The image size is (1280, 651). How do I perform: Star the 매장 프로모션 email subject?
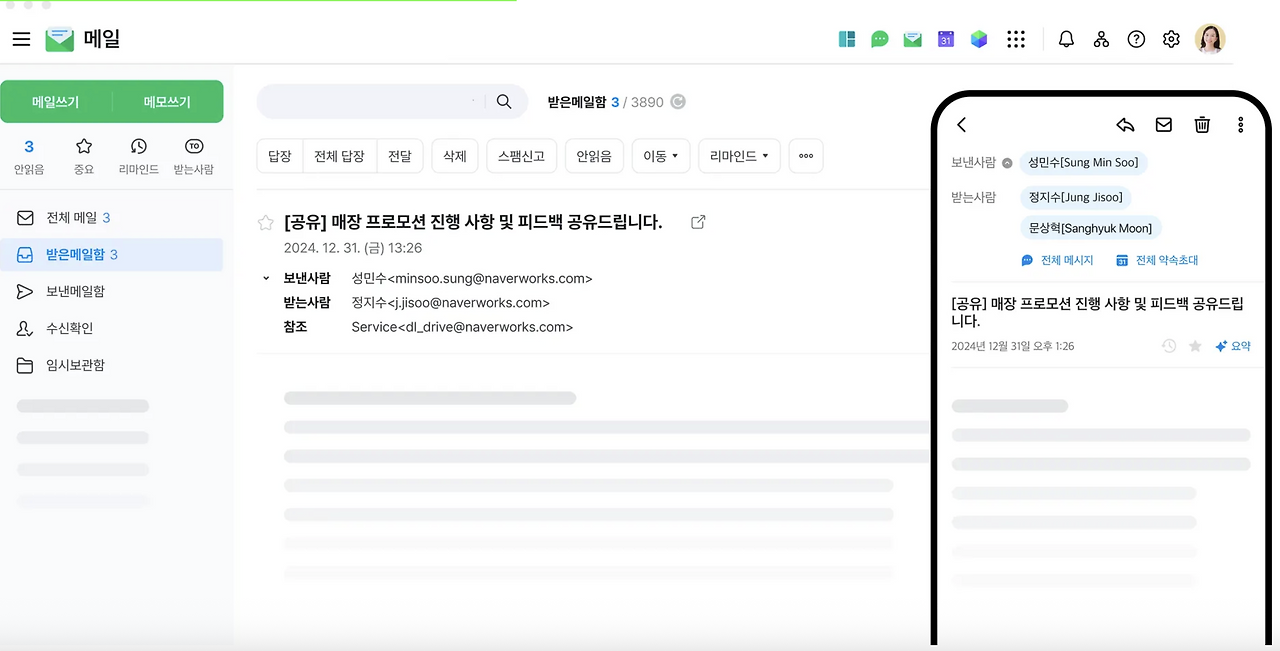264,222
